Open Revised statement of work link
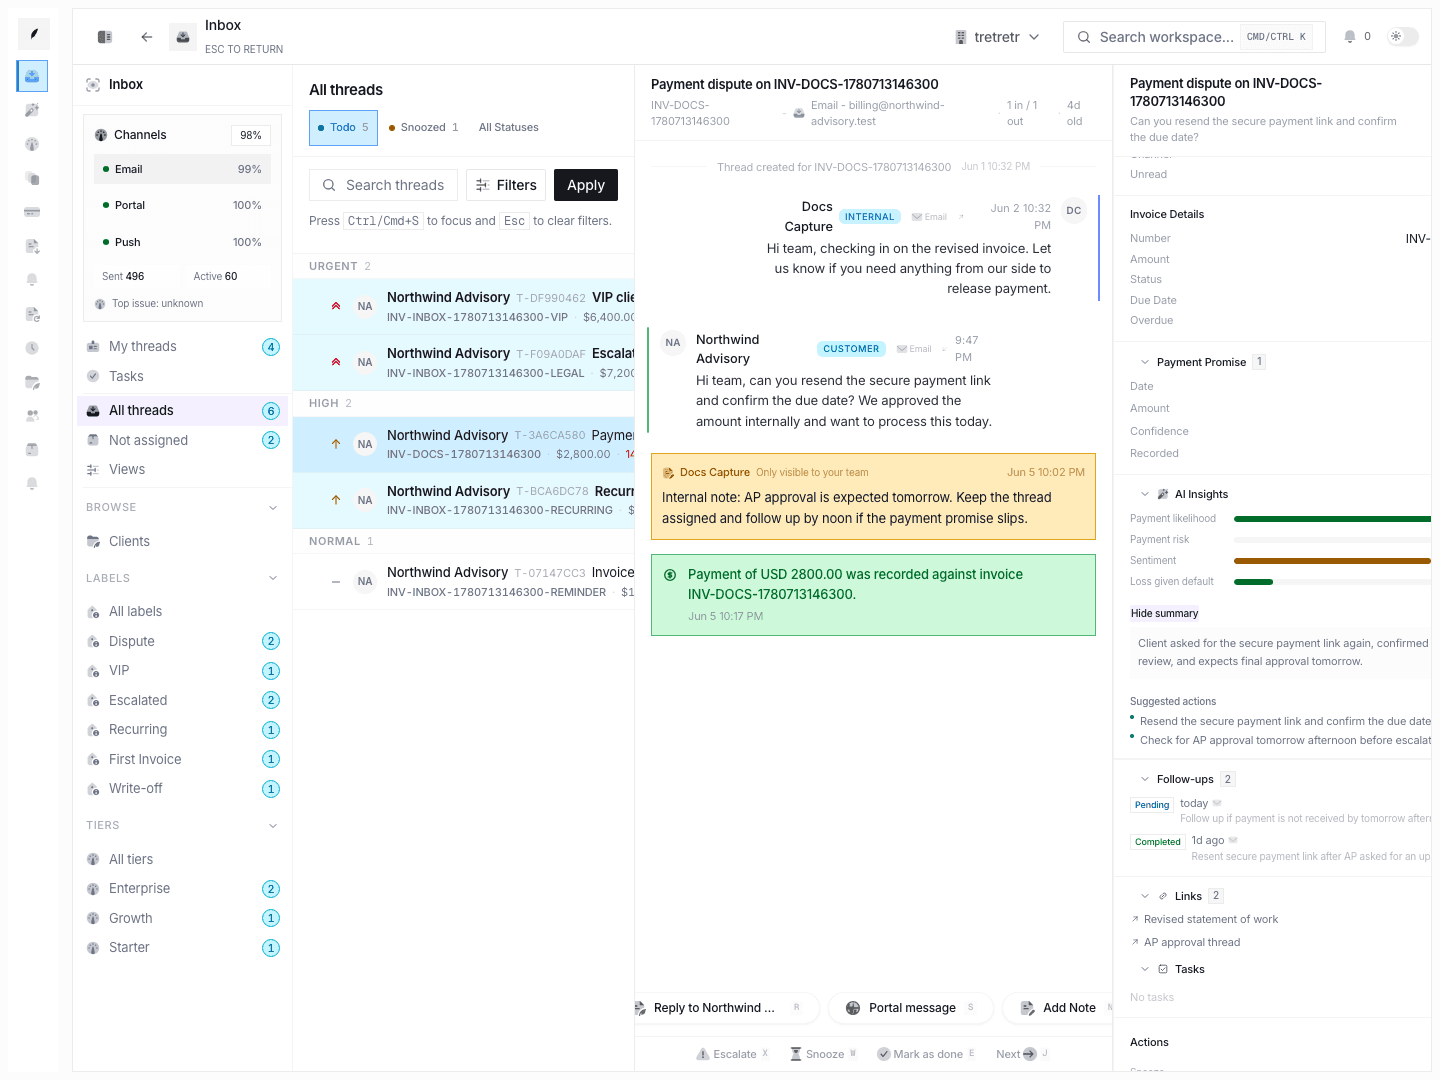Viewport: 1440px width, 1080px height. (1210, 919)
